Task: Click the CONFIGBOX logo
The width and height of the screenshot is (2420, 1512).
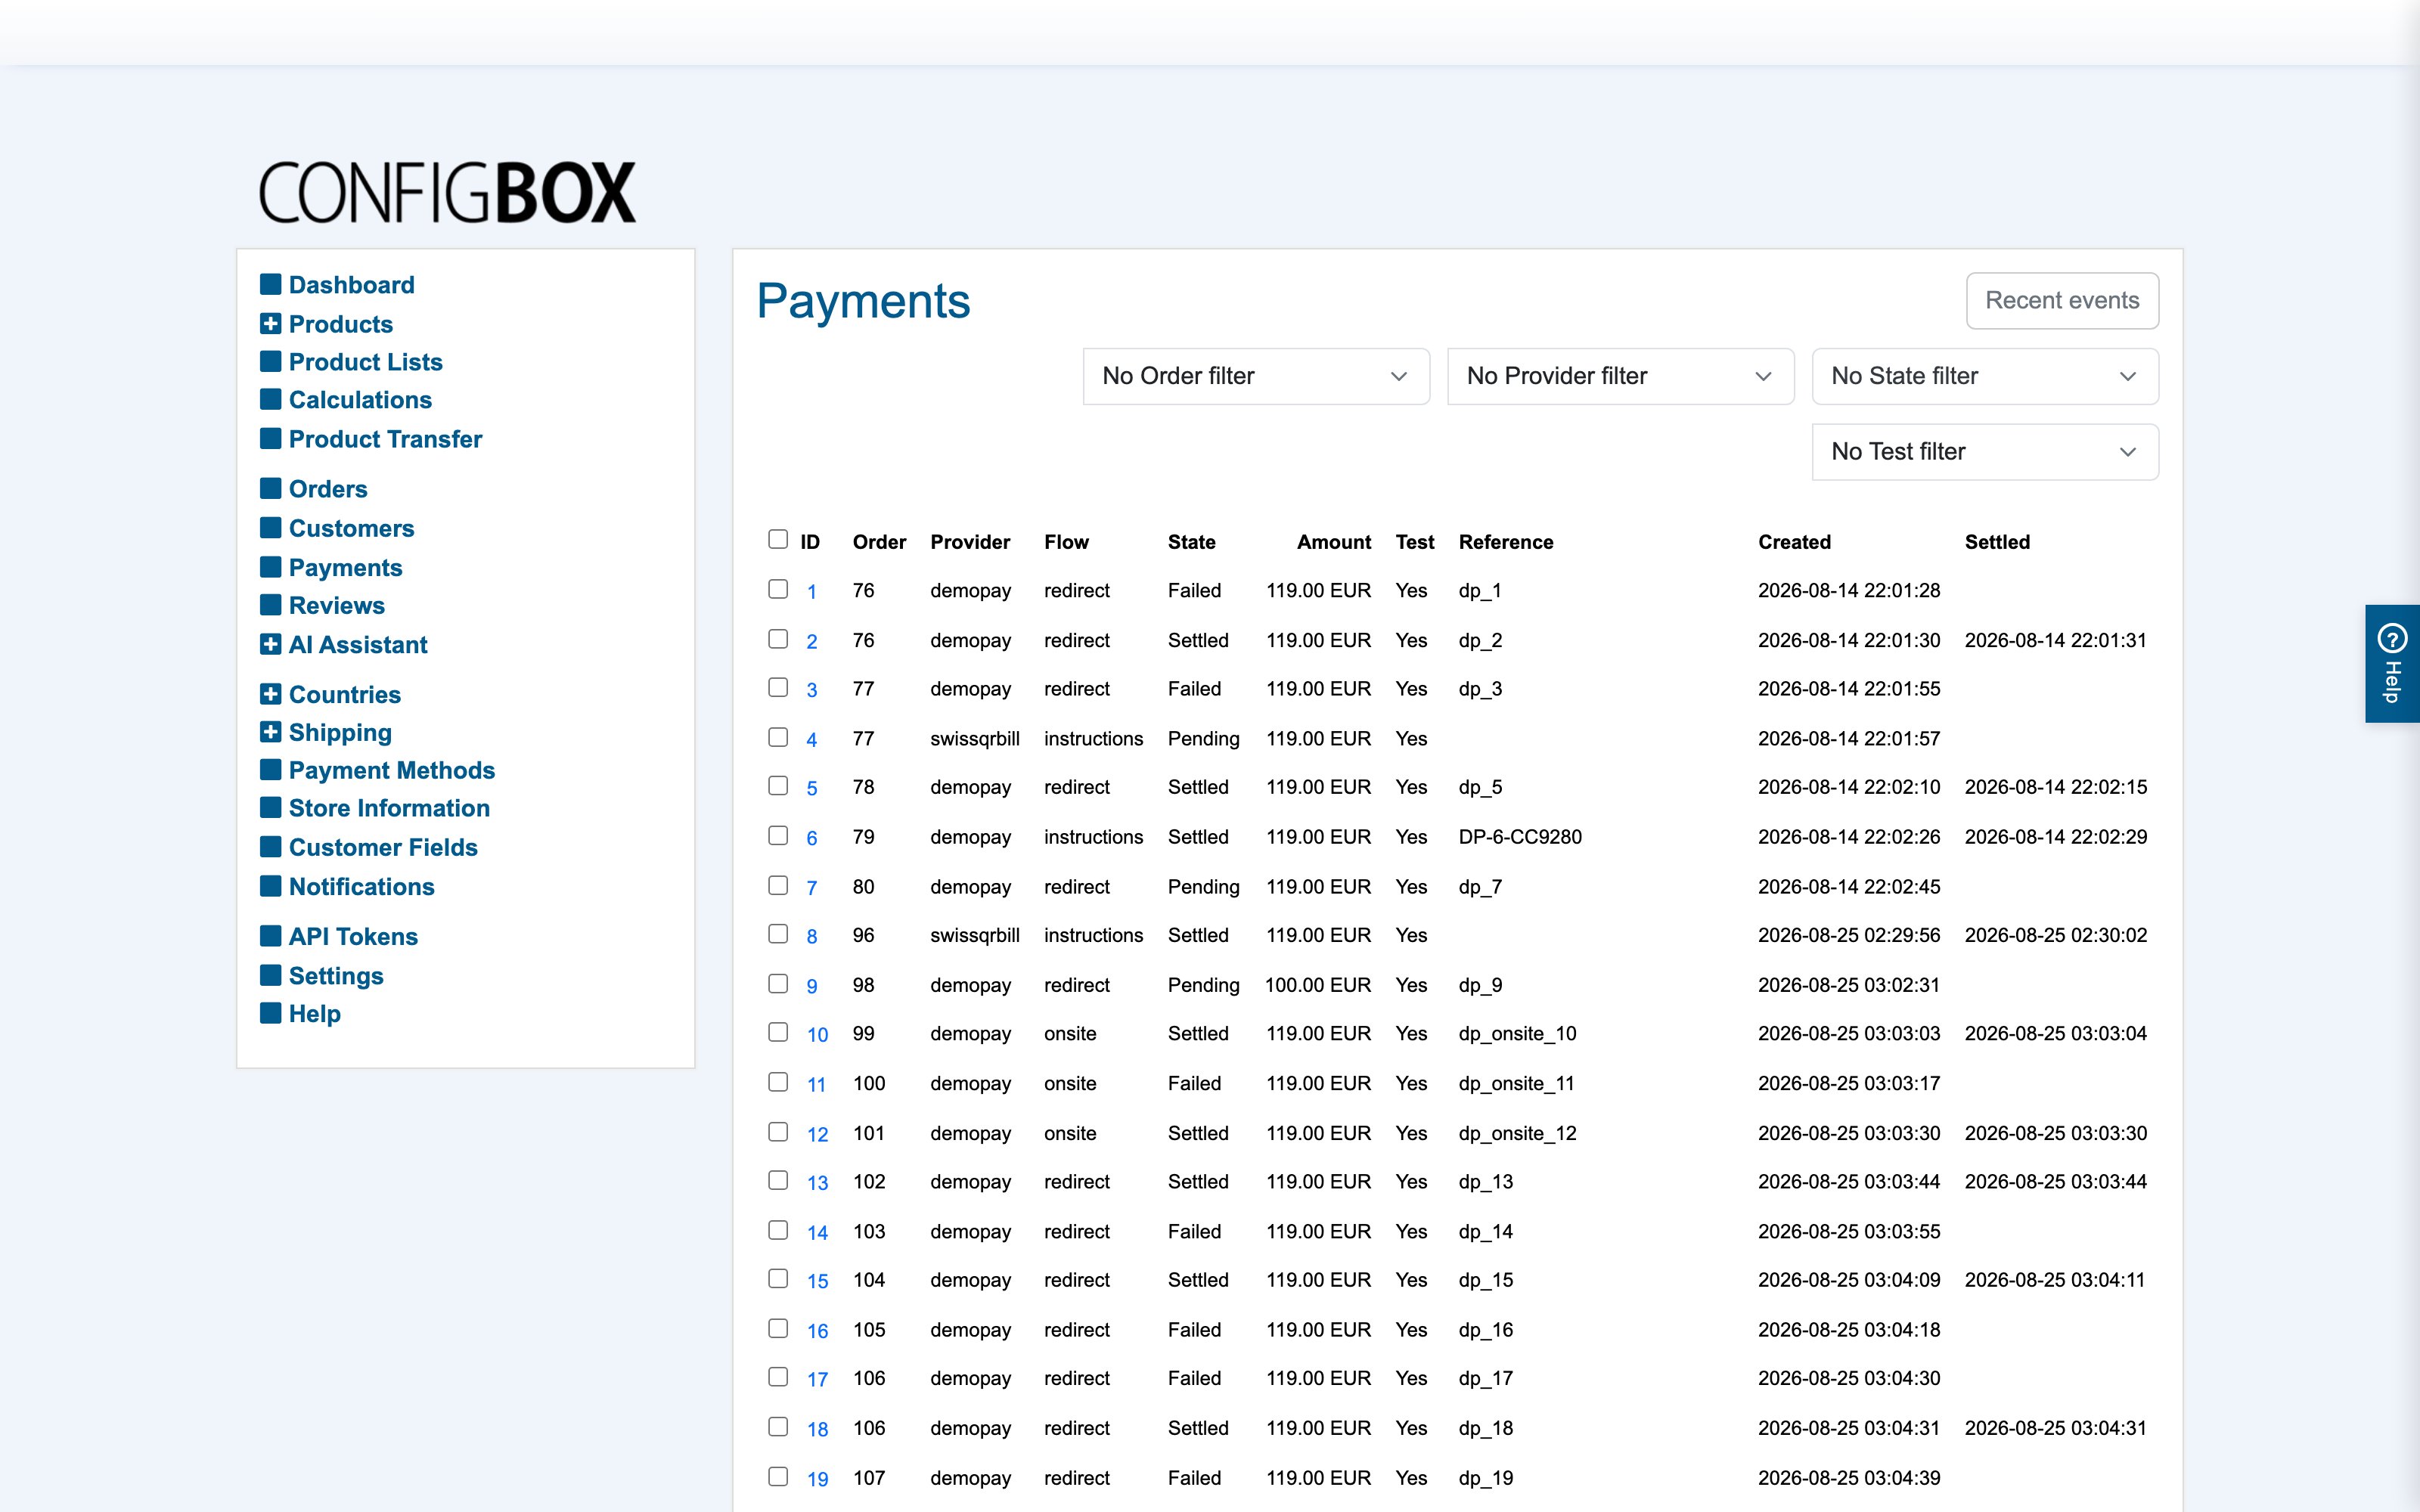Action: click(x=447, y=192)
